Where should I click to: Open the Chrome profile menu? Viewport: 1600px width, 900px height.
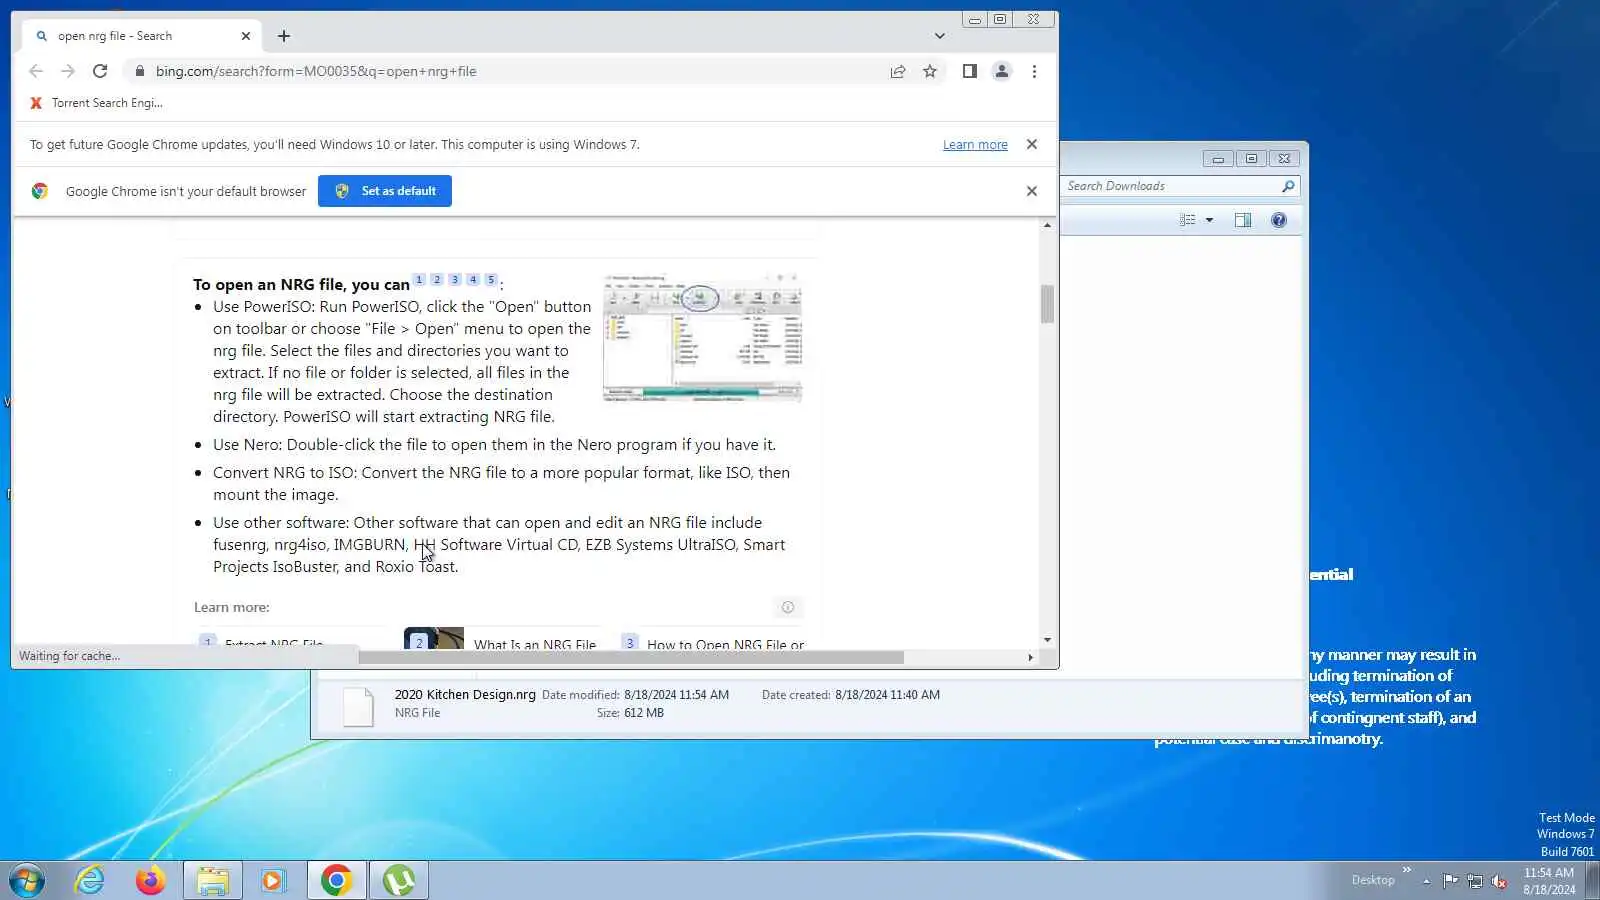[x=1001, y=71]
